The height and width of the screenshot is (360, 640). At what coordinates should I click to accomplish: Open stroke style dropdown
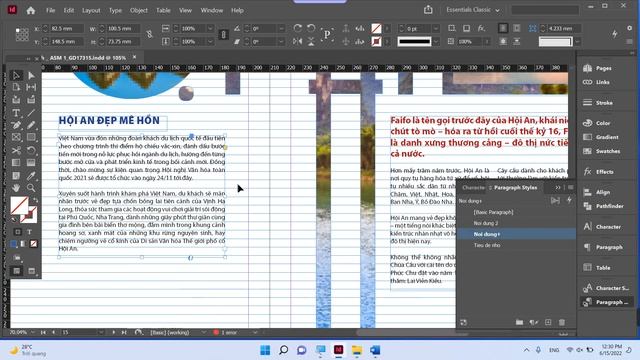436,42
